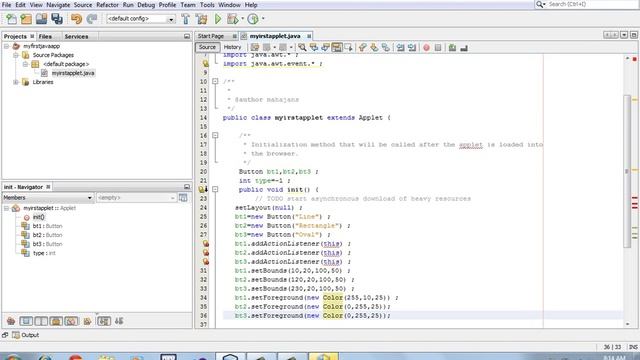Screen dimensions: 640x360
Task: Collapse the default package node
Action: (25, 64)
